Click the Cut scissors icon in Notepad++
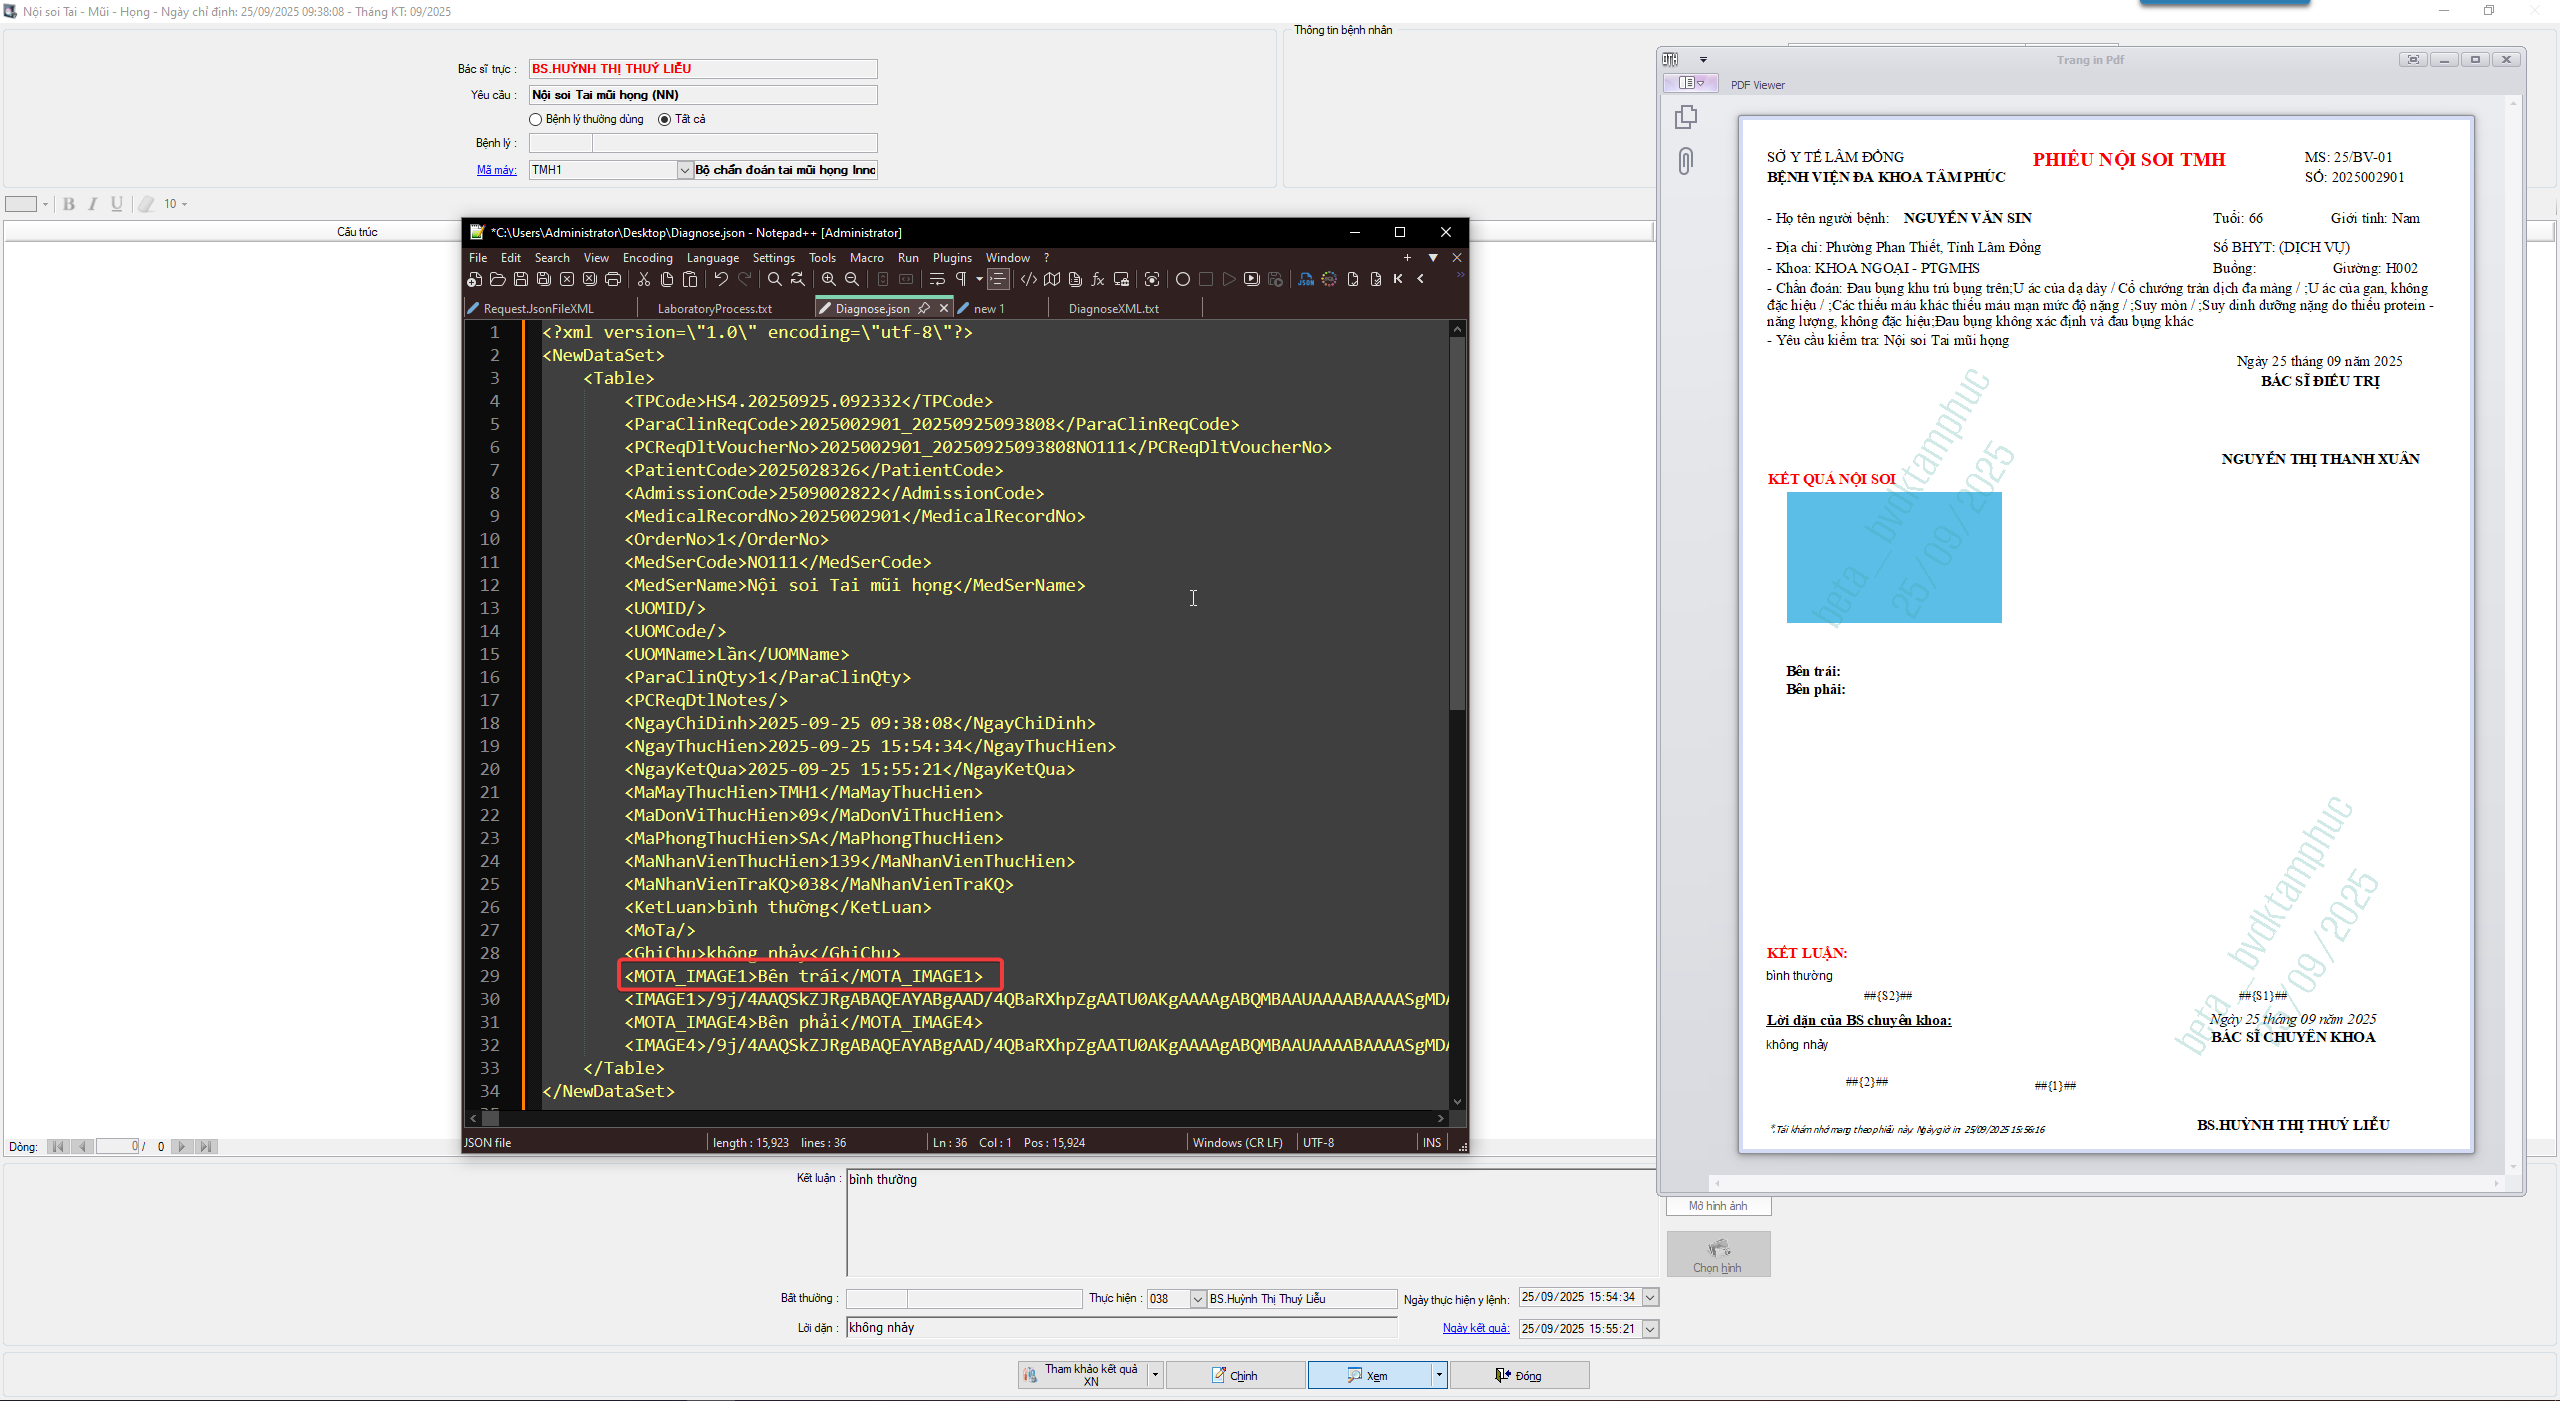The width and height of the screenshot is (2560, 1401). coord(644,280)
